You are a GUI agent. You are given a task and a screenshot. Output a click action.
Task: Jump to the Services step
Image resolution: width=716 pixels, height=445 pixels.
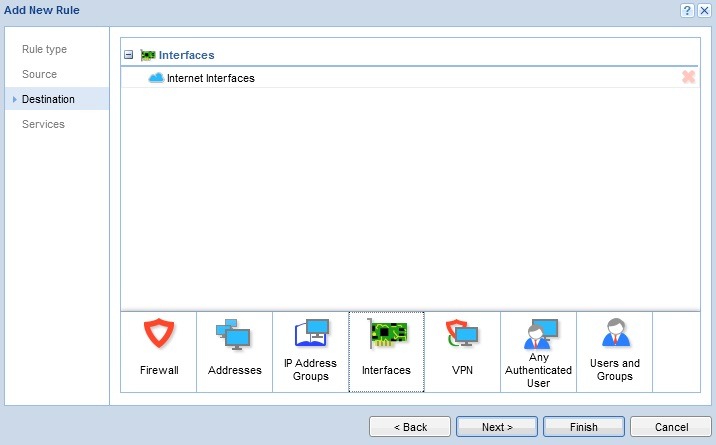(x=43, y=124)
